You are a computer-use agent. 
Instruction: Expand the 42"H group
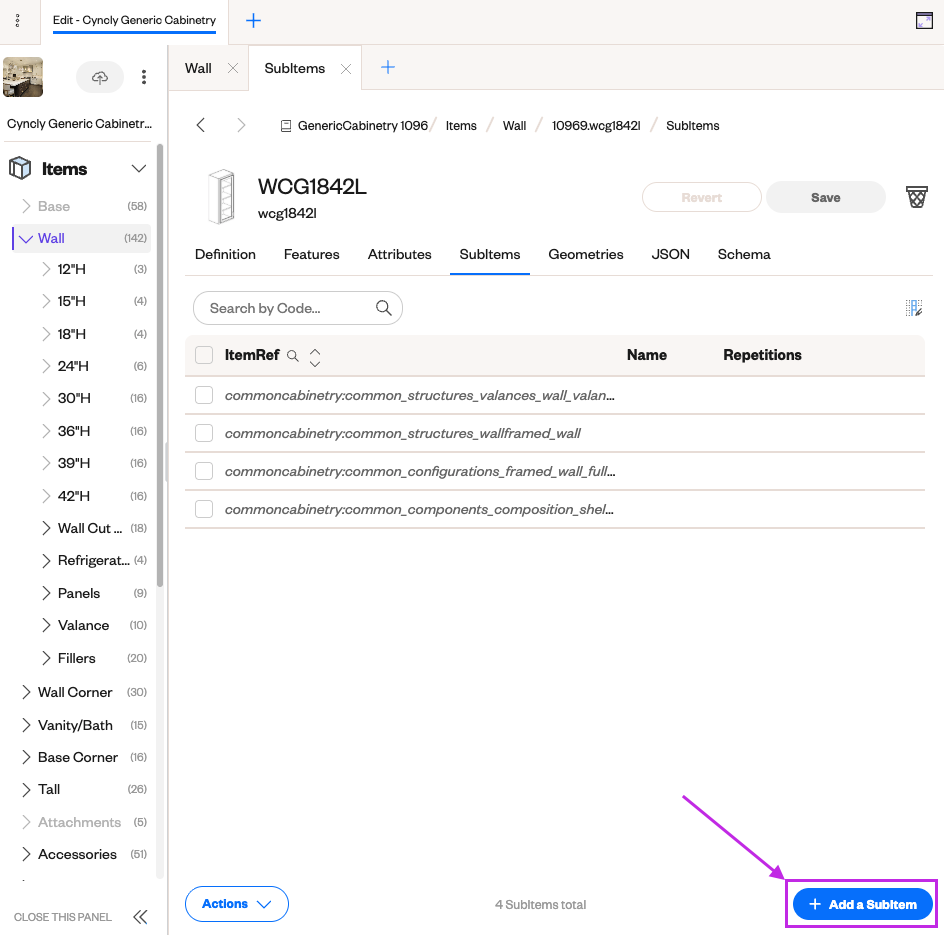(x=46, y=496)
